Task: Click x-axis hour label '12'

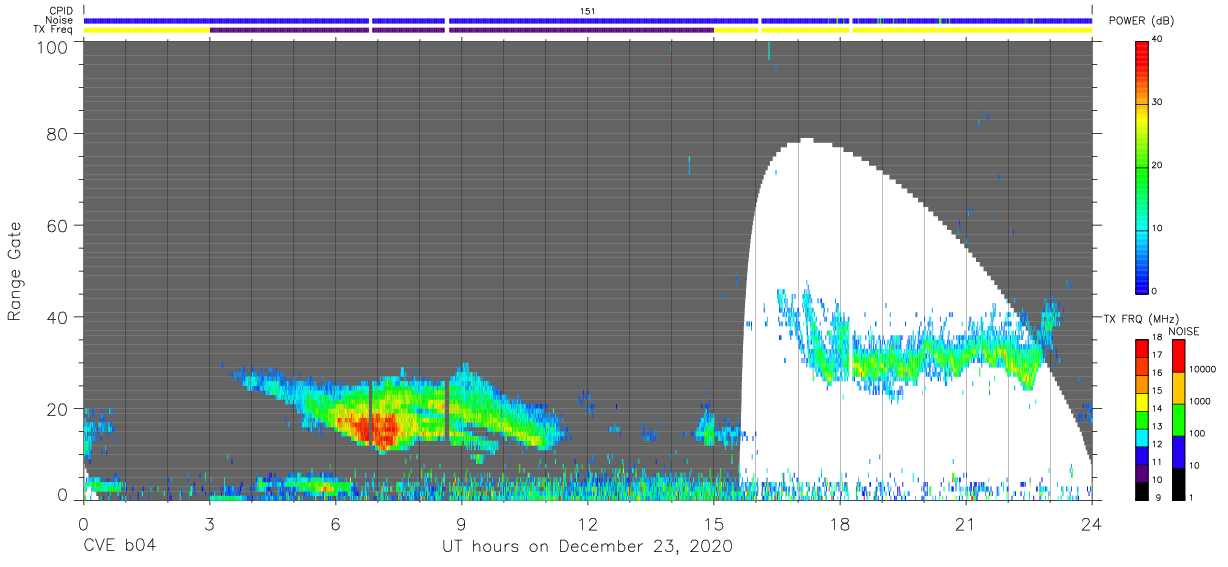Action: point(587,524)
